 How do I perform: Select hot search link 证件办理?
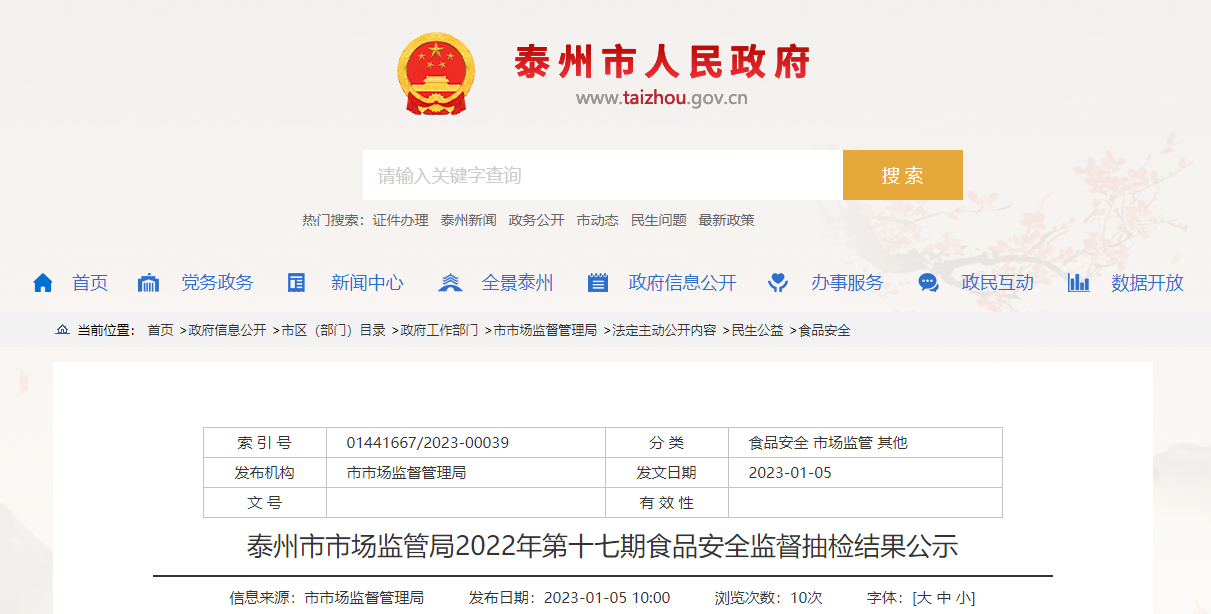point(400,220)
